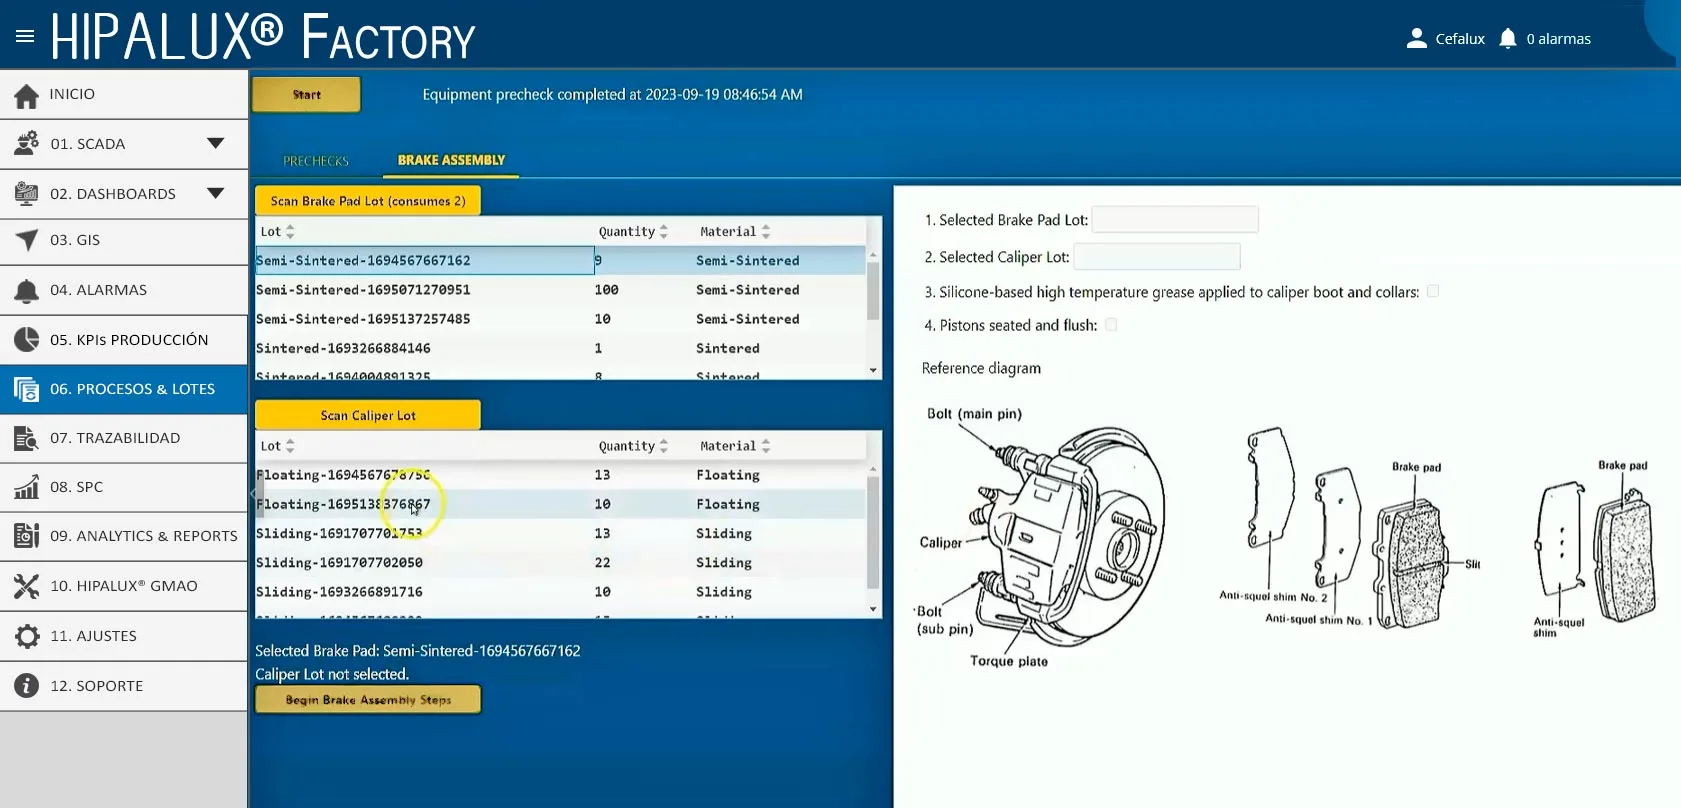Click the Dashboards sidebar icon

coord(27,194)
